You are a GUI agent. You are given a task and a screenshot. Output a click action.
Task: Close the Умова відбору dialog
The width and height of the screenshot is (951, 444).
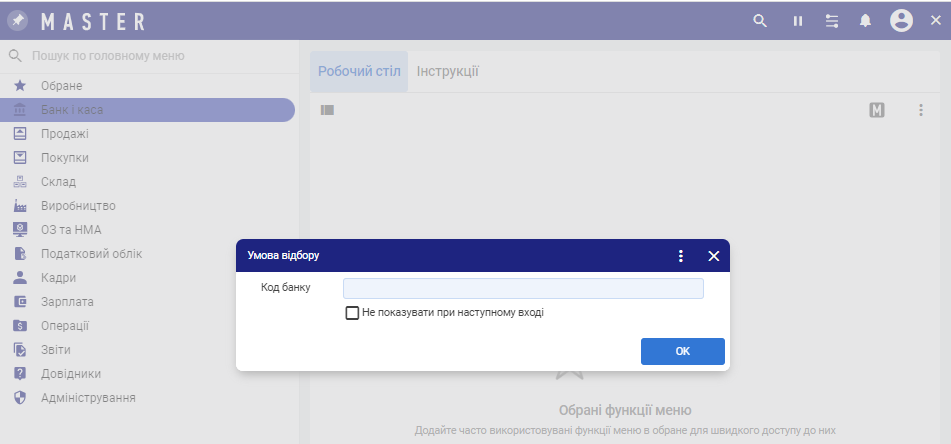coord(714,256)
